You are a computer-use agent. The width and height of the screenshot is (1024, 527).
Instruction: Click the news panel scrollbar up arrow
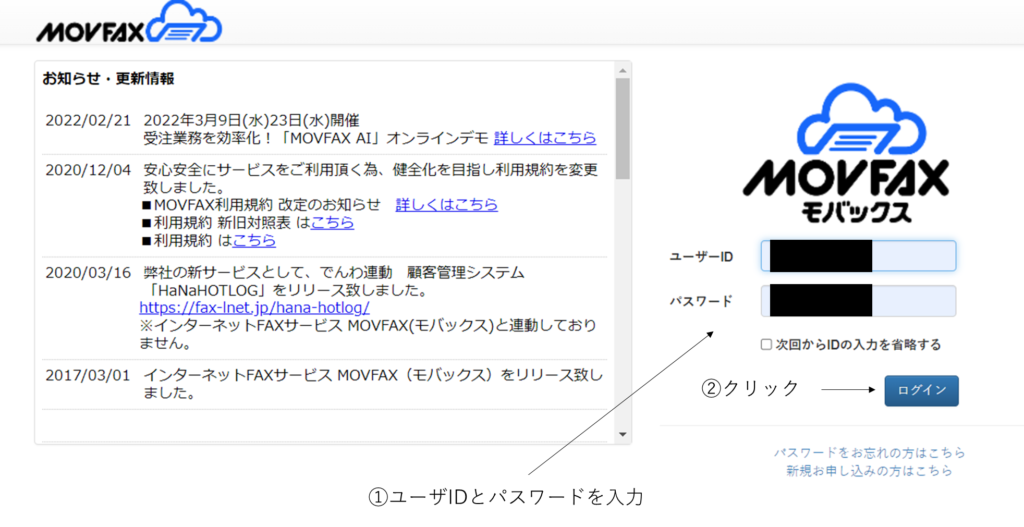click(x=622, y=71)
